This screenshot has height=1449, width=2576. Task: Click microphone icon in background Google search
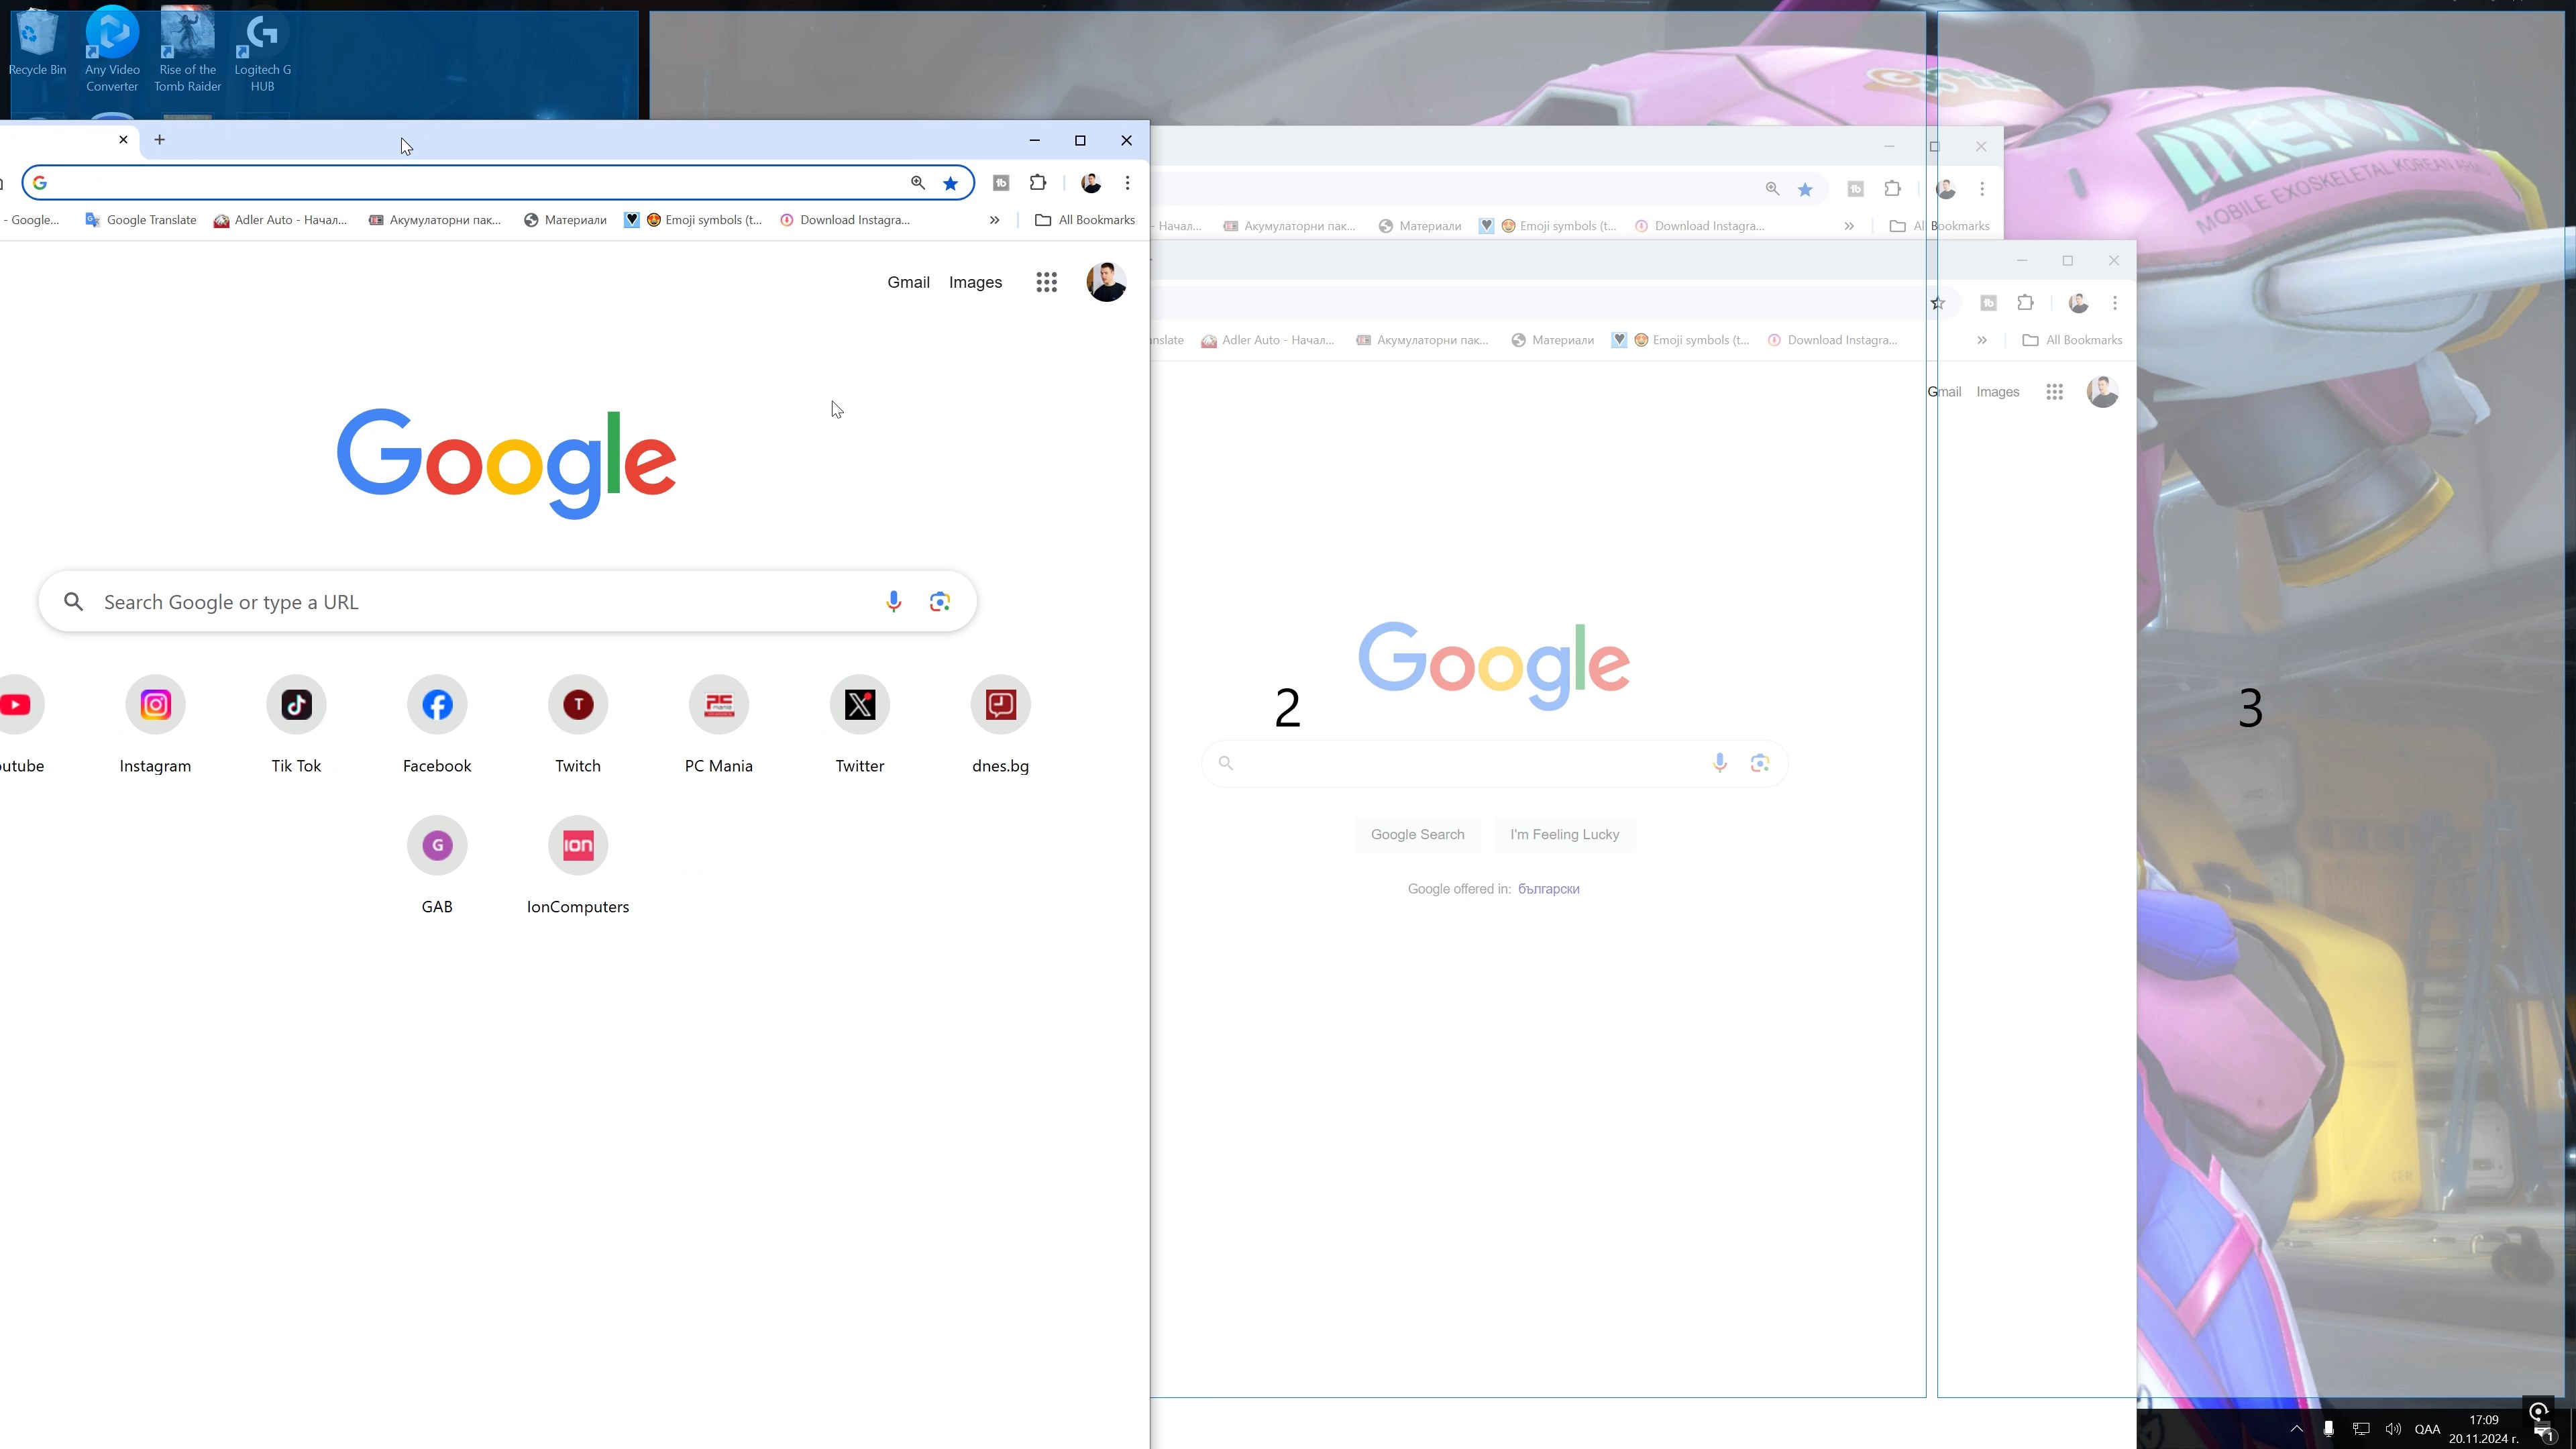tap(1719, 764)
